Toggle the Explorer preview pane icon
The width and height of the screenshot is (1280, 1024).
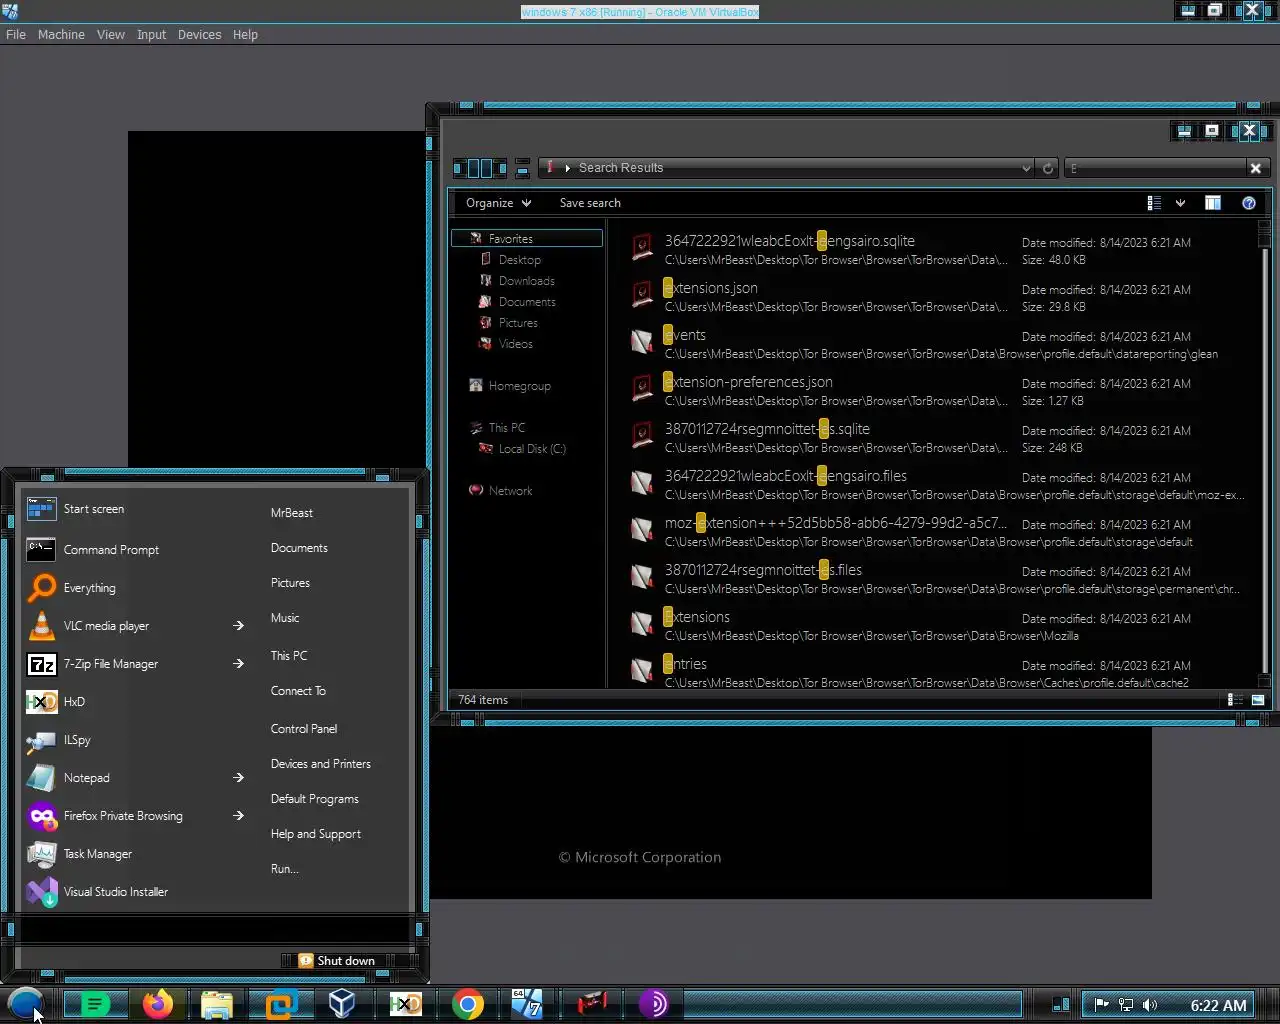tap(1213, 203)
